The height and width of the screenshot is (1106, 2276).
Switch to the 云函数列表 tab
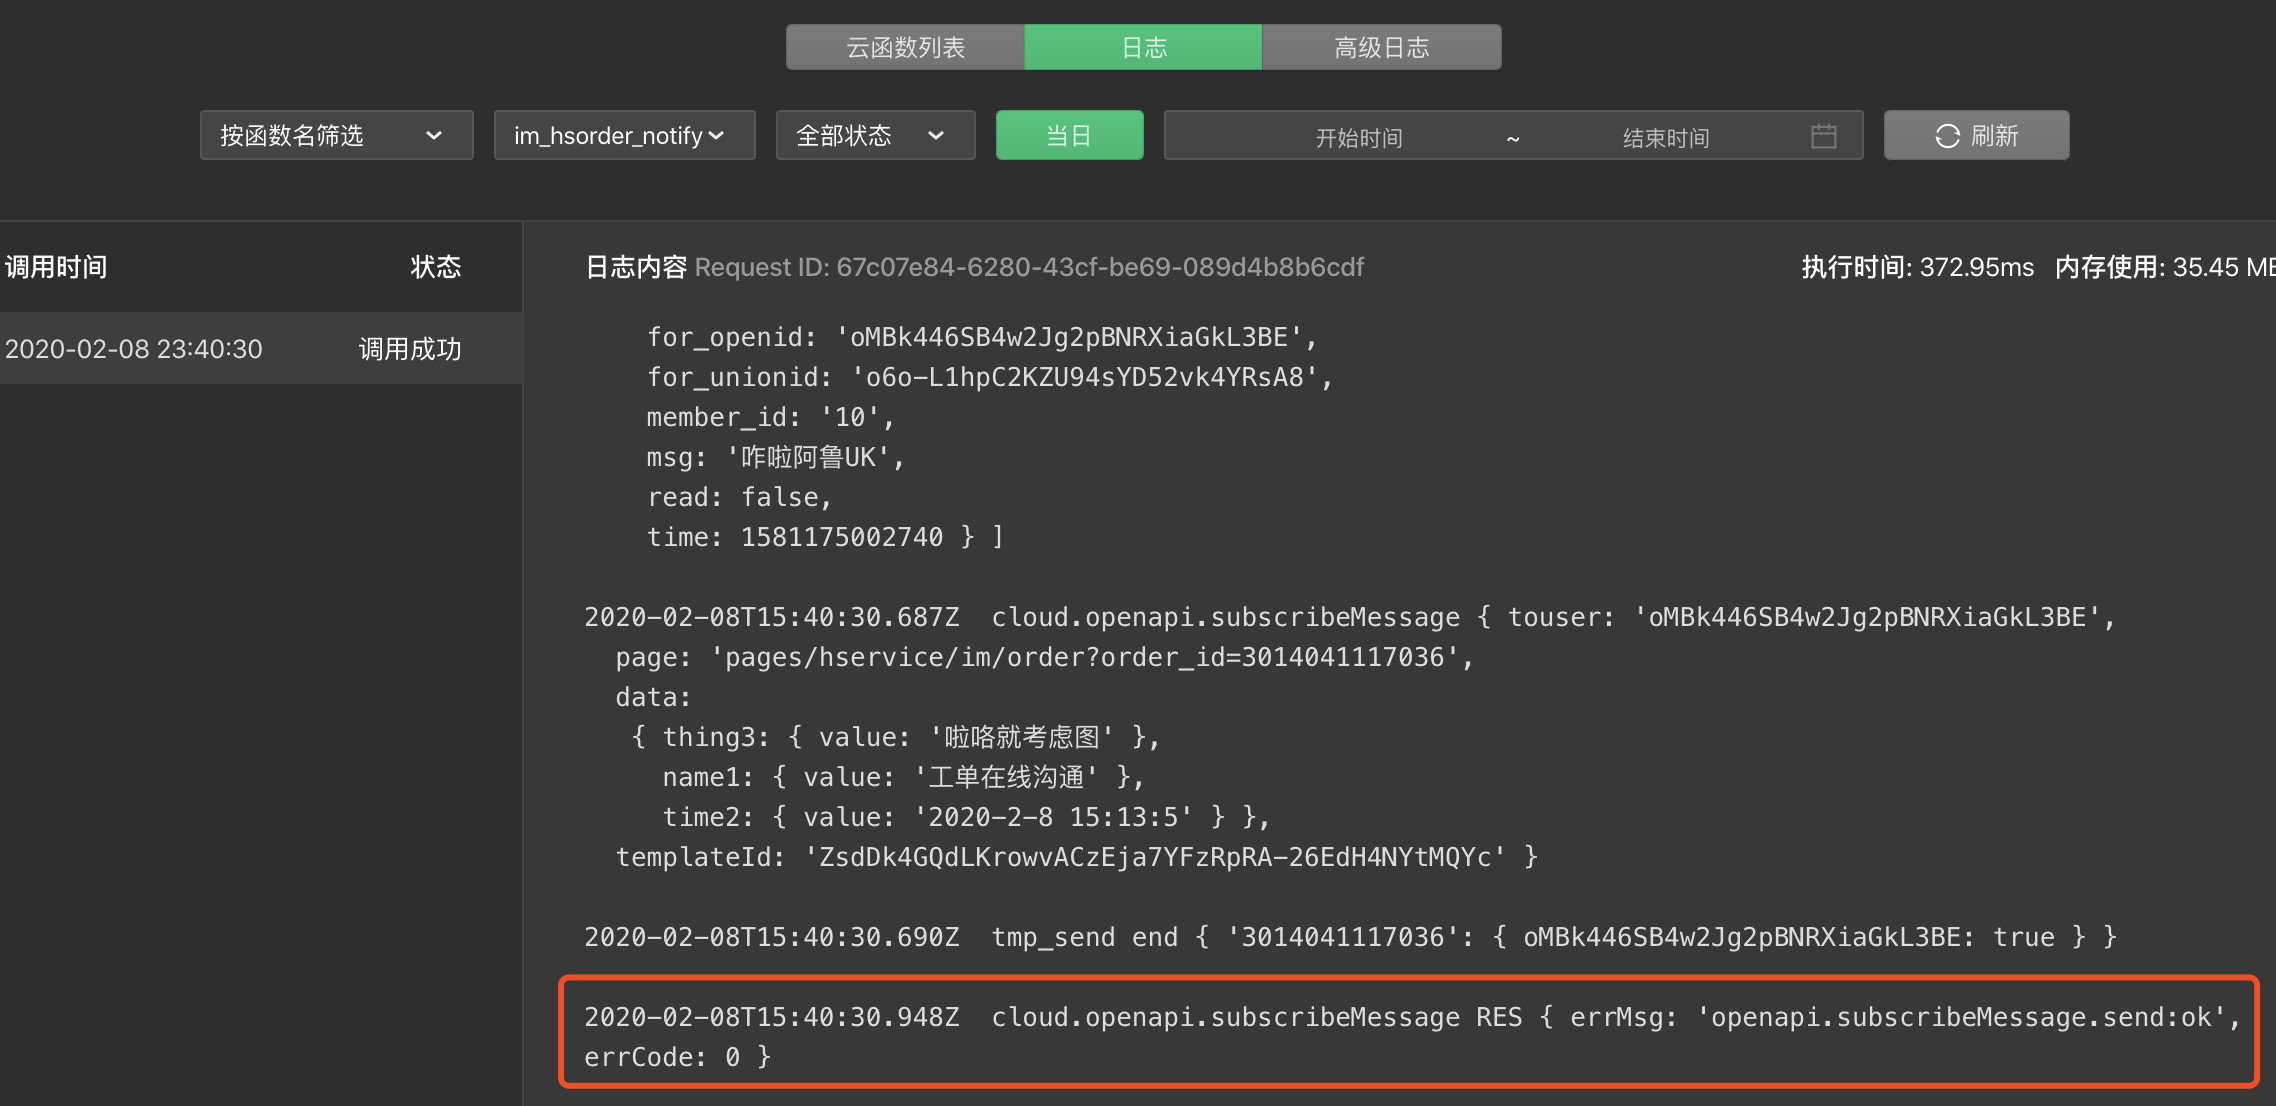click(x=905, y=47)
